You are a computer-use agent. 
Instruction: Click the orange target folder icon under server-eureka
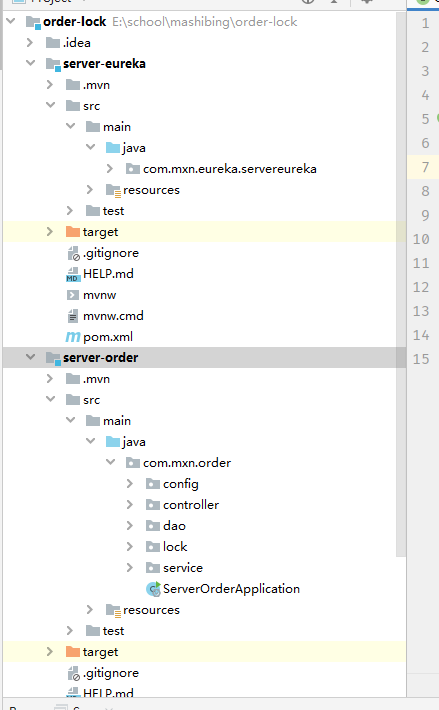pyautogui.click(x=73, y=232)
